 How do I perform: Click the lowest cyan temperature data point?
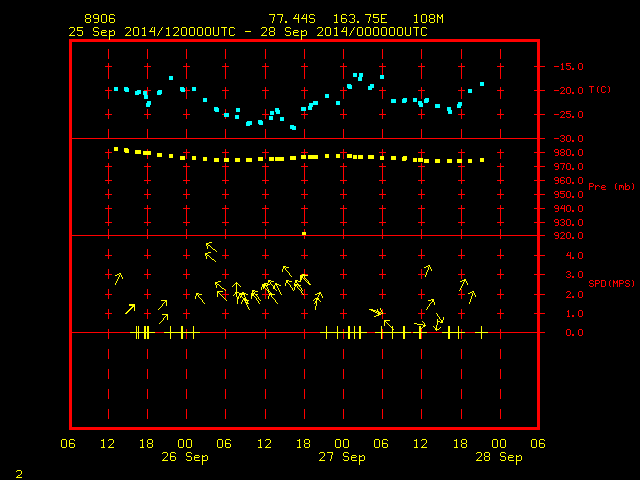pos(293,128)
